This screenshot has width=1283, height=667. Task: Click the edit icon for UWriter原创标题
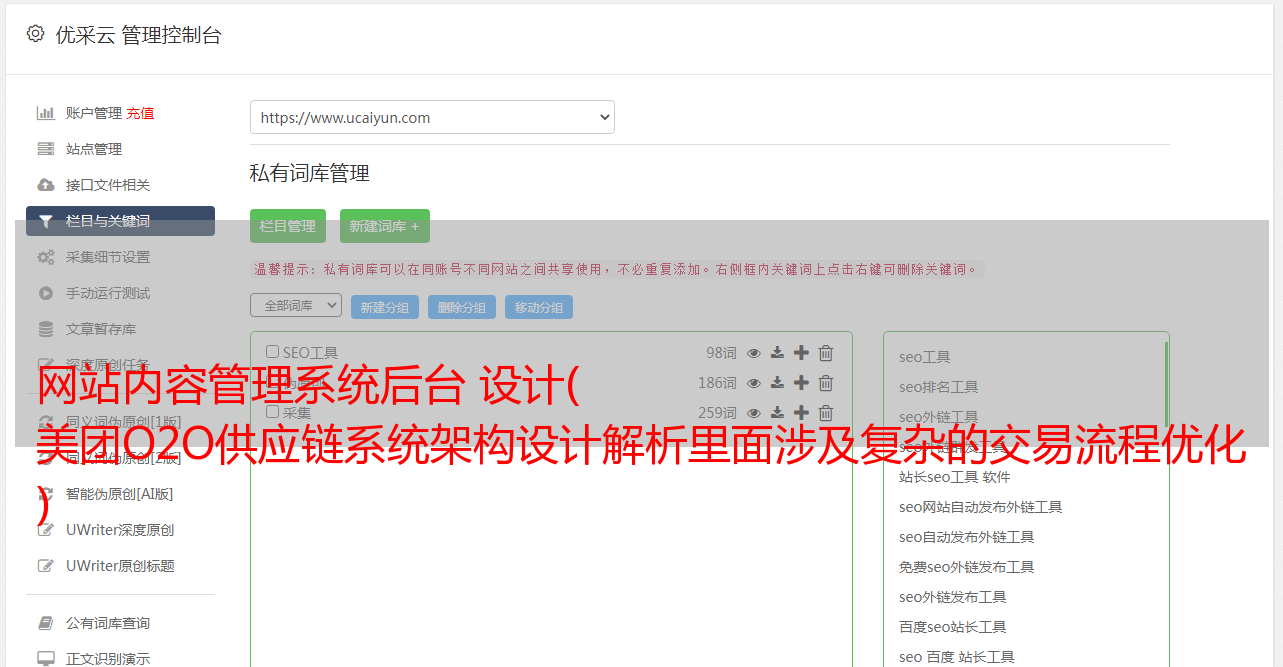point(45,566)
